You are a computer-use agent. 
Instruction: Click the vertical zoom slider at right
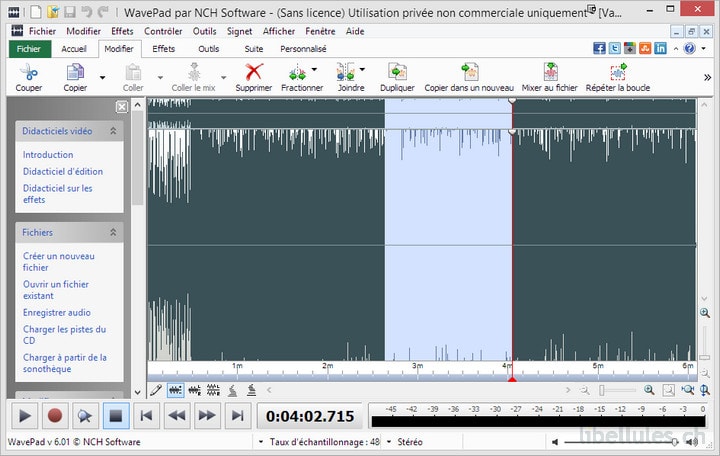click(x=705, y=343)
